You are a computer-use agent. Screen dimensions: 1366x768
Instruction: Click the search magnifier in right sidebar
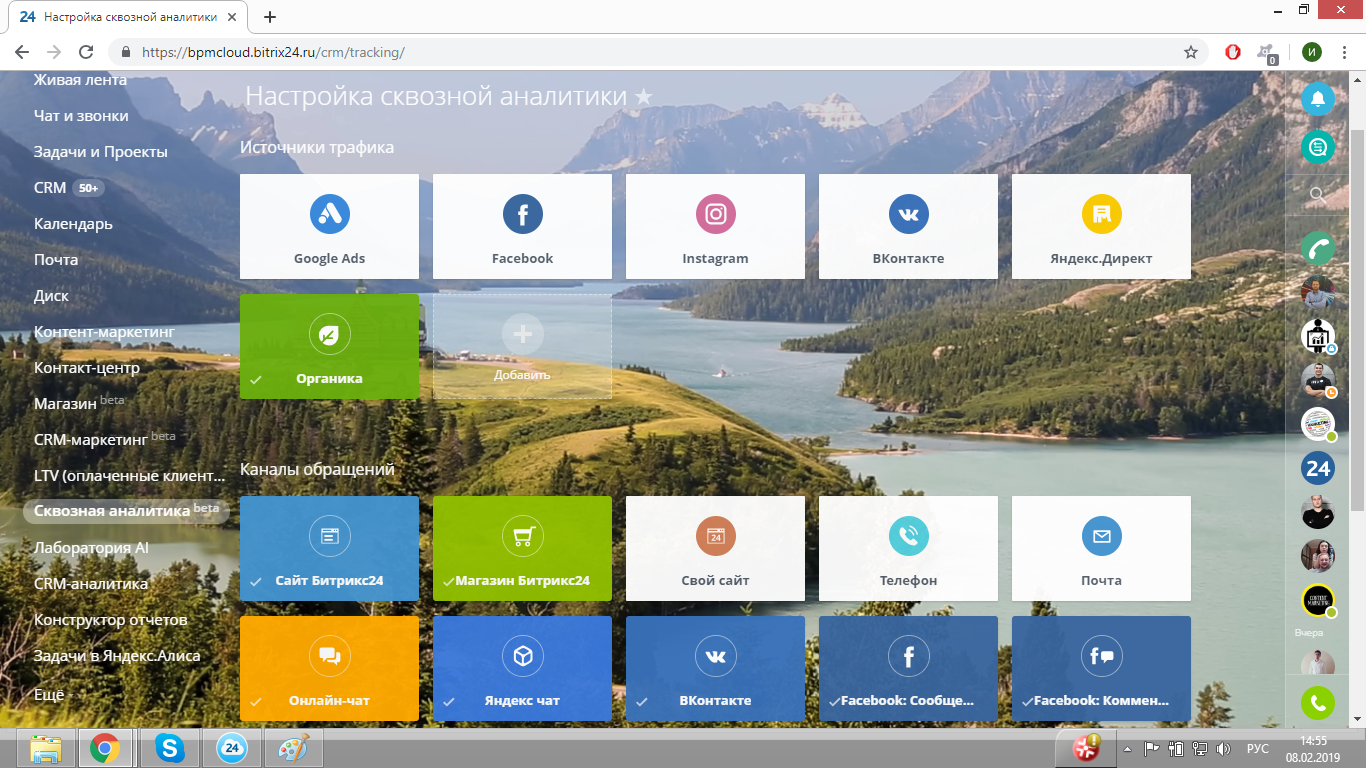(1318, 196)
